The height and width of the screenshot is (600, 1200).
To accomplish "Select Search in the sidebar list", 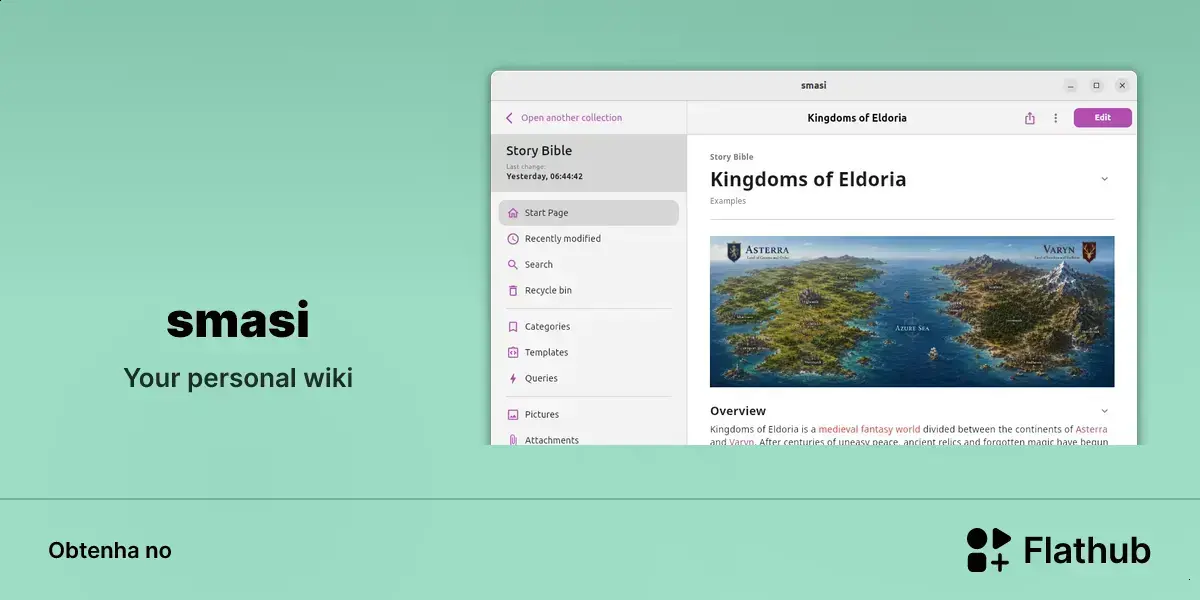I will [x=589, y=265].
